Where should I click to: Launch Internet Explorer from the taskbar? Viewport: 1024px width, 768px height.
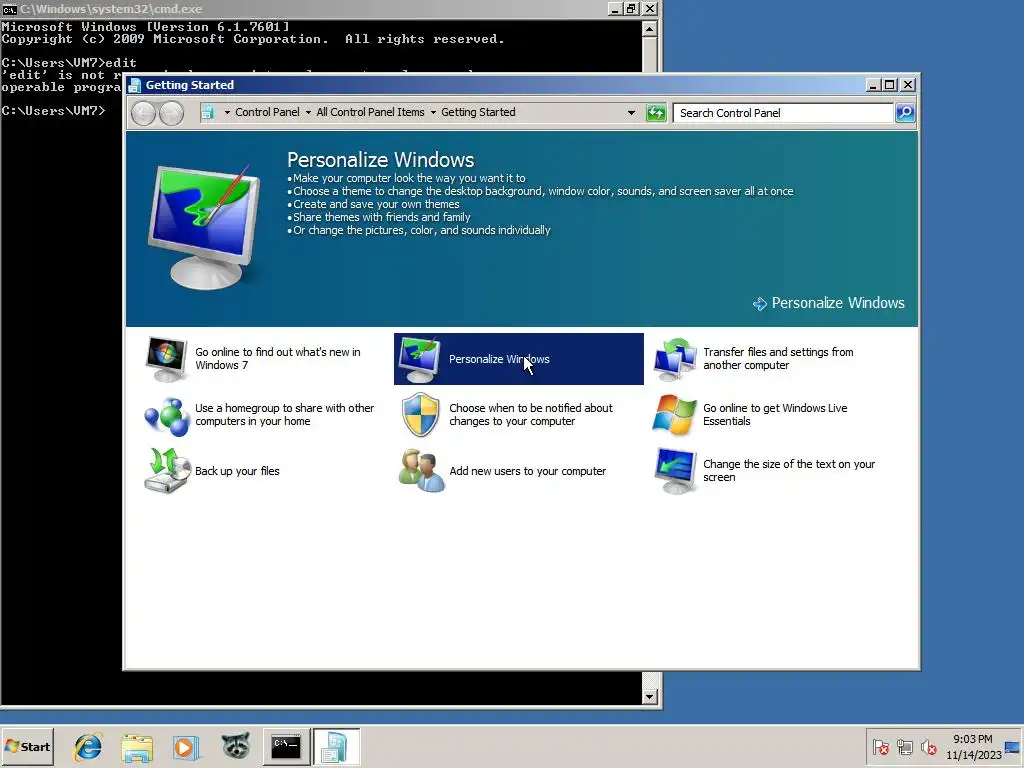pos(88,746)
